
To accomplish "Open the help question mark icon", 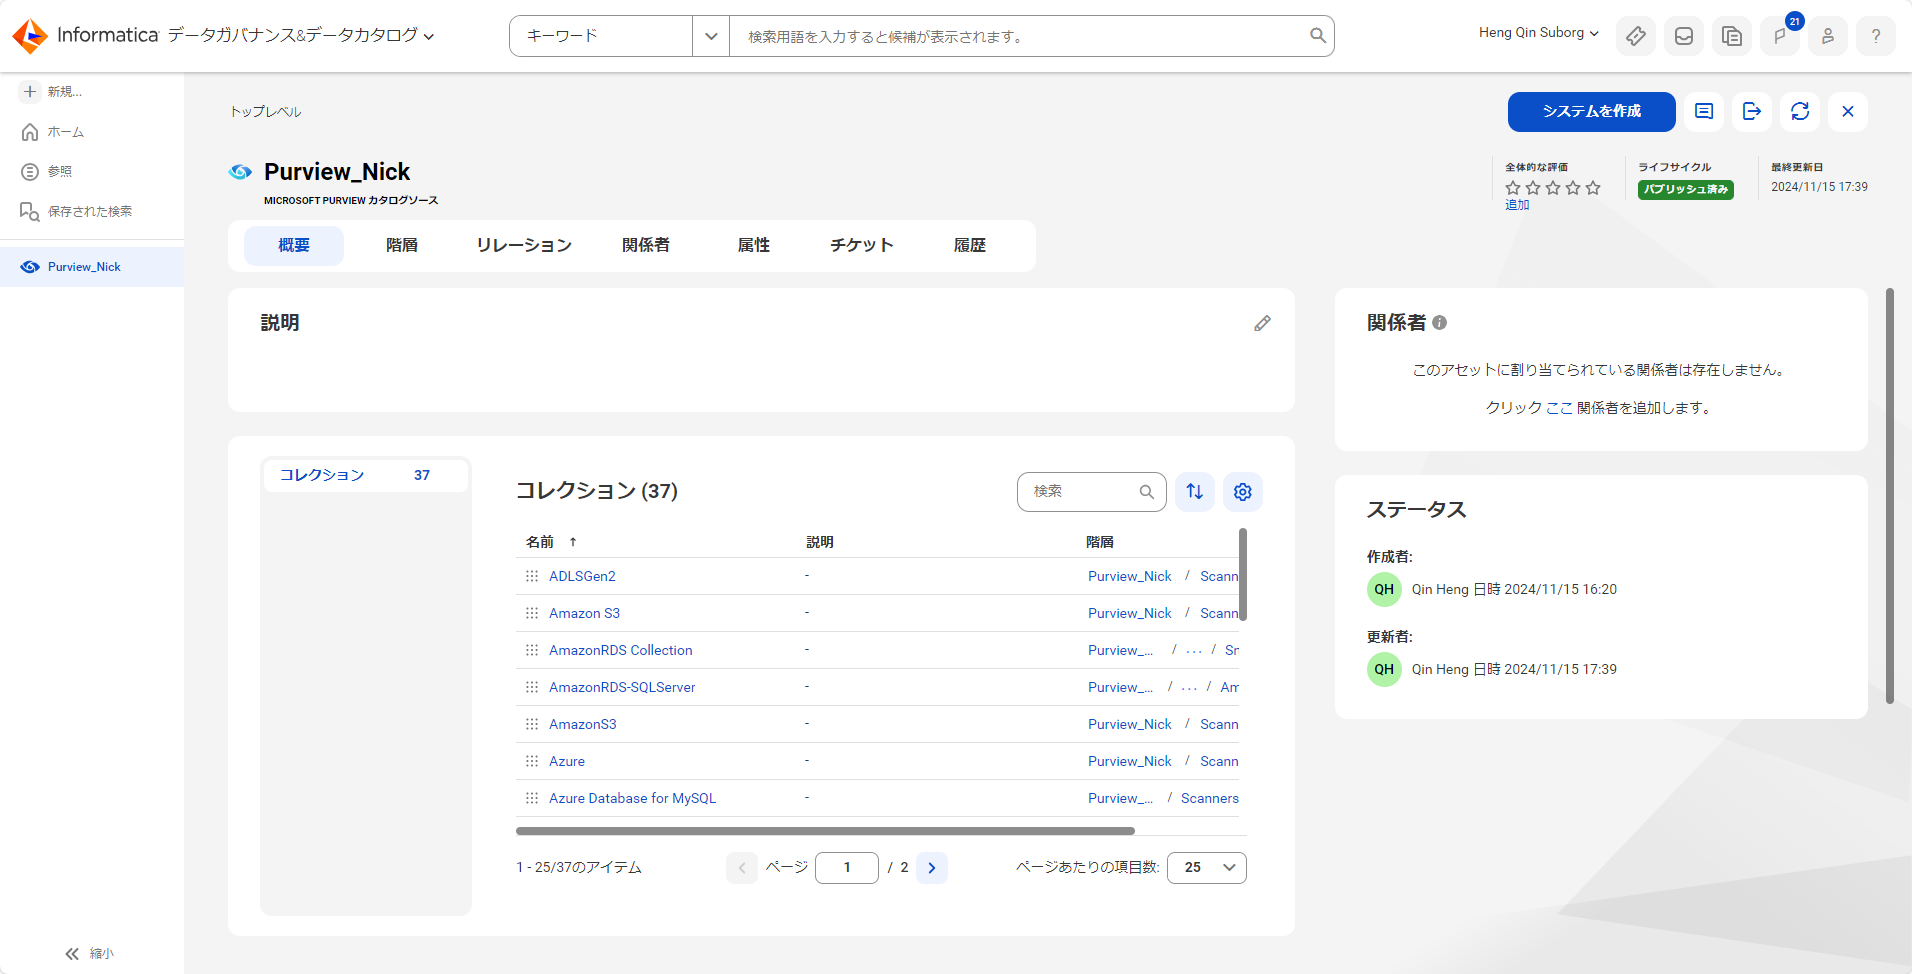I will click(1876, 36).
